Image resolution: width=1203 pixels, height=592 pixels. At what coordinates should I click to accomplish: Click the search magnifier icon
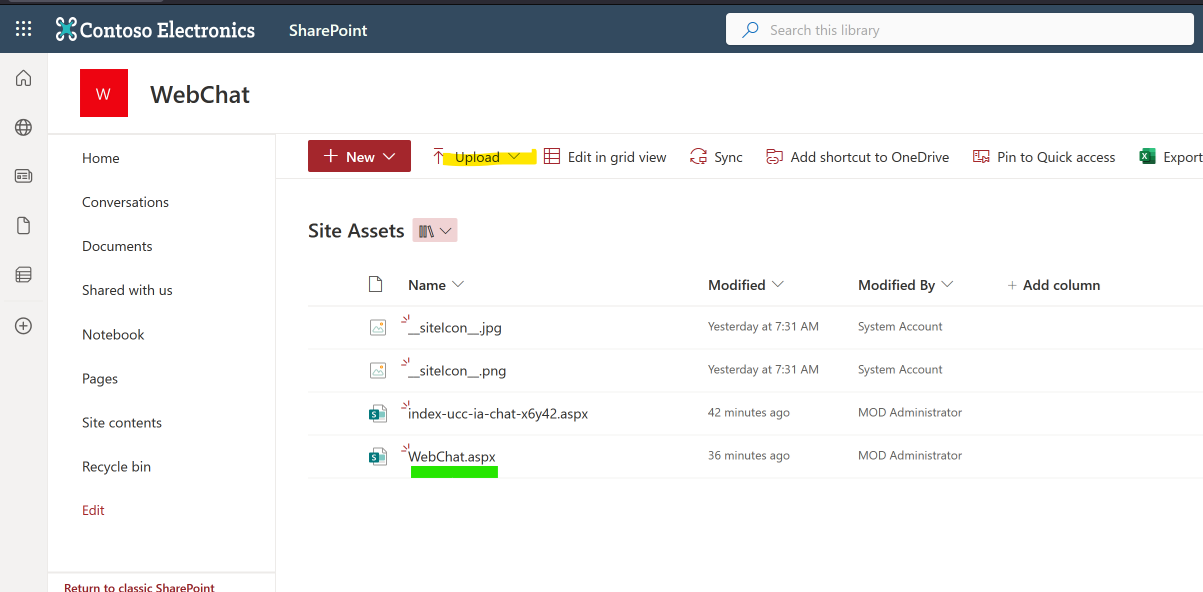pyautogui.click(x=749, y=30)
